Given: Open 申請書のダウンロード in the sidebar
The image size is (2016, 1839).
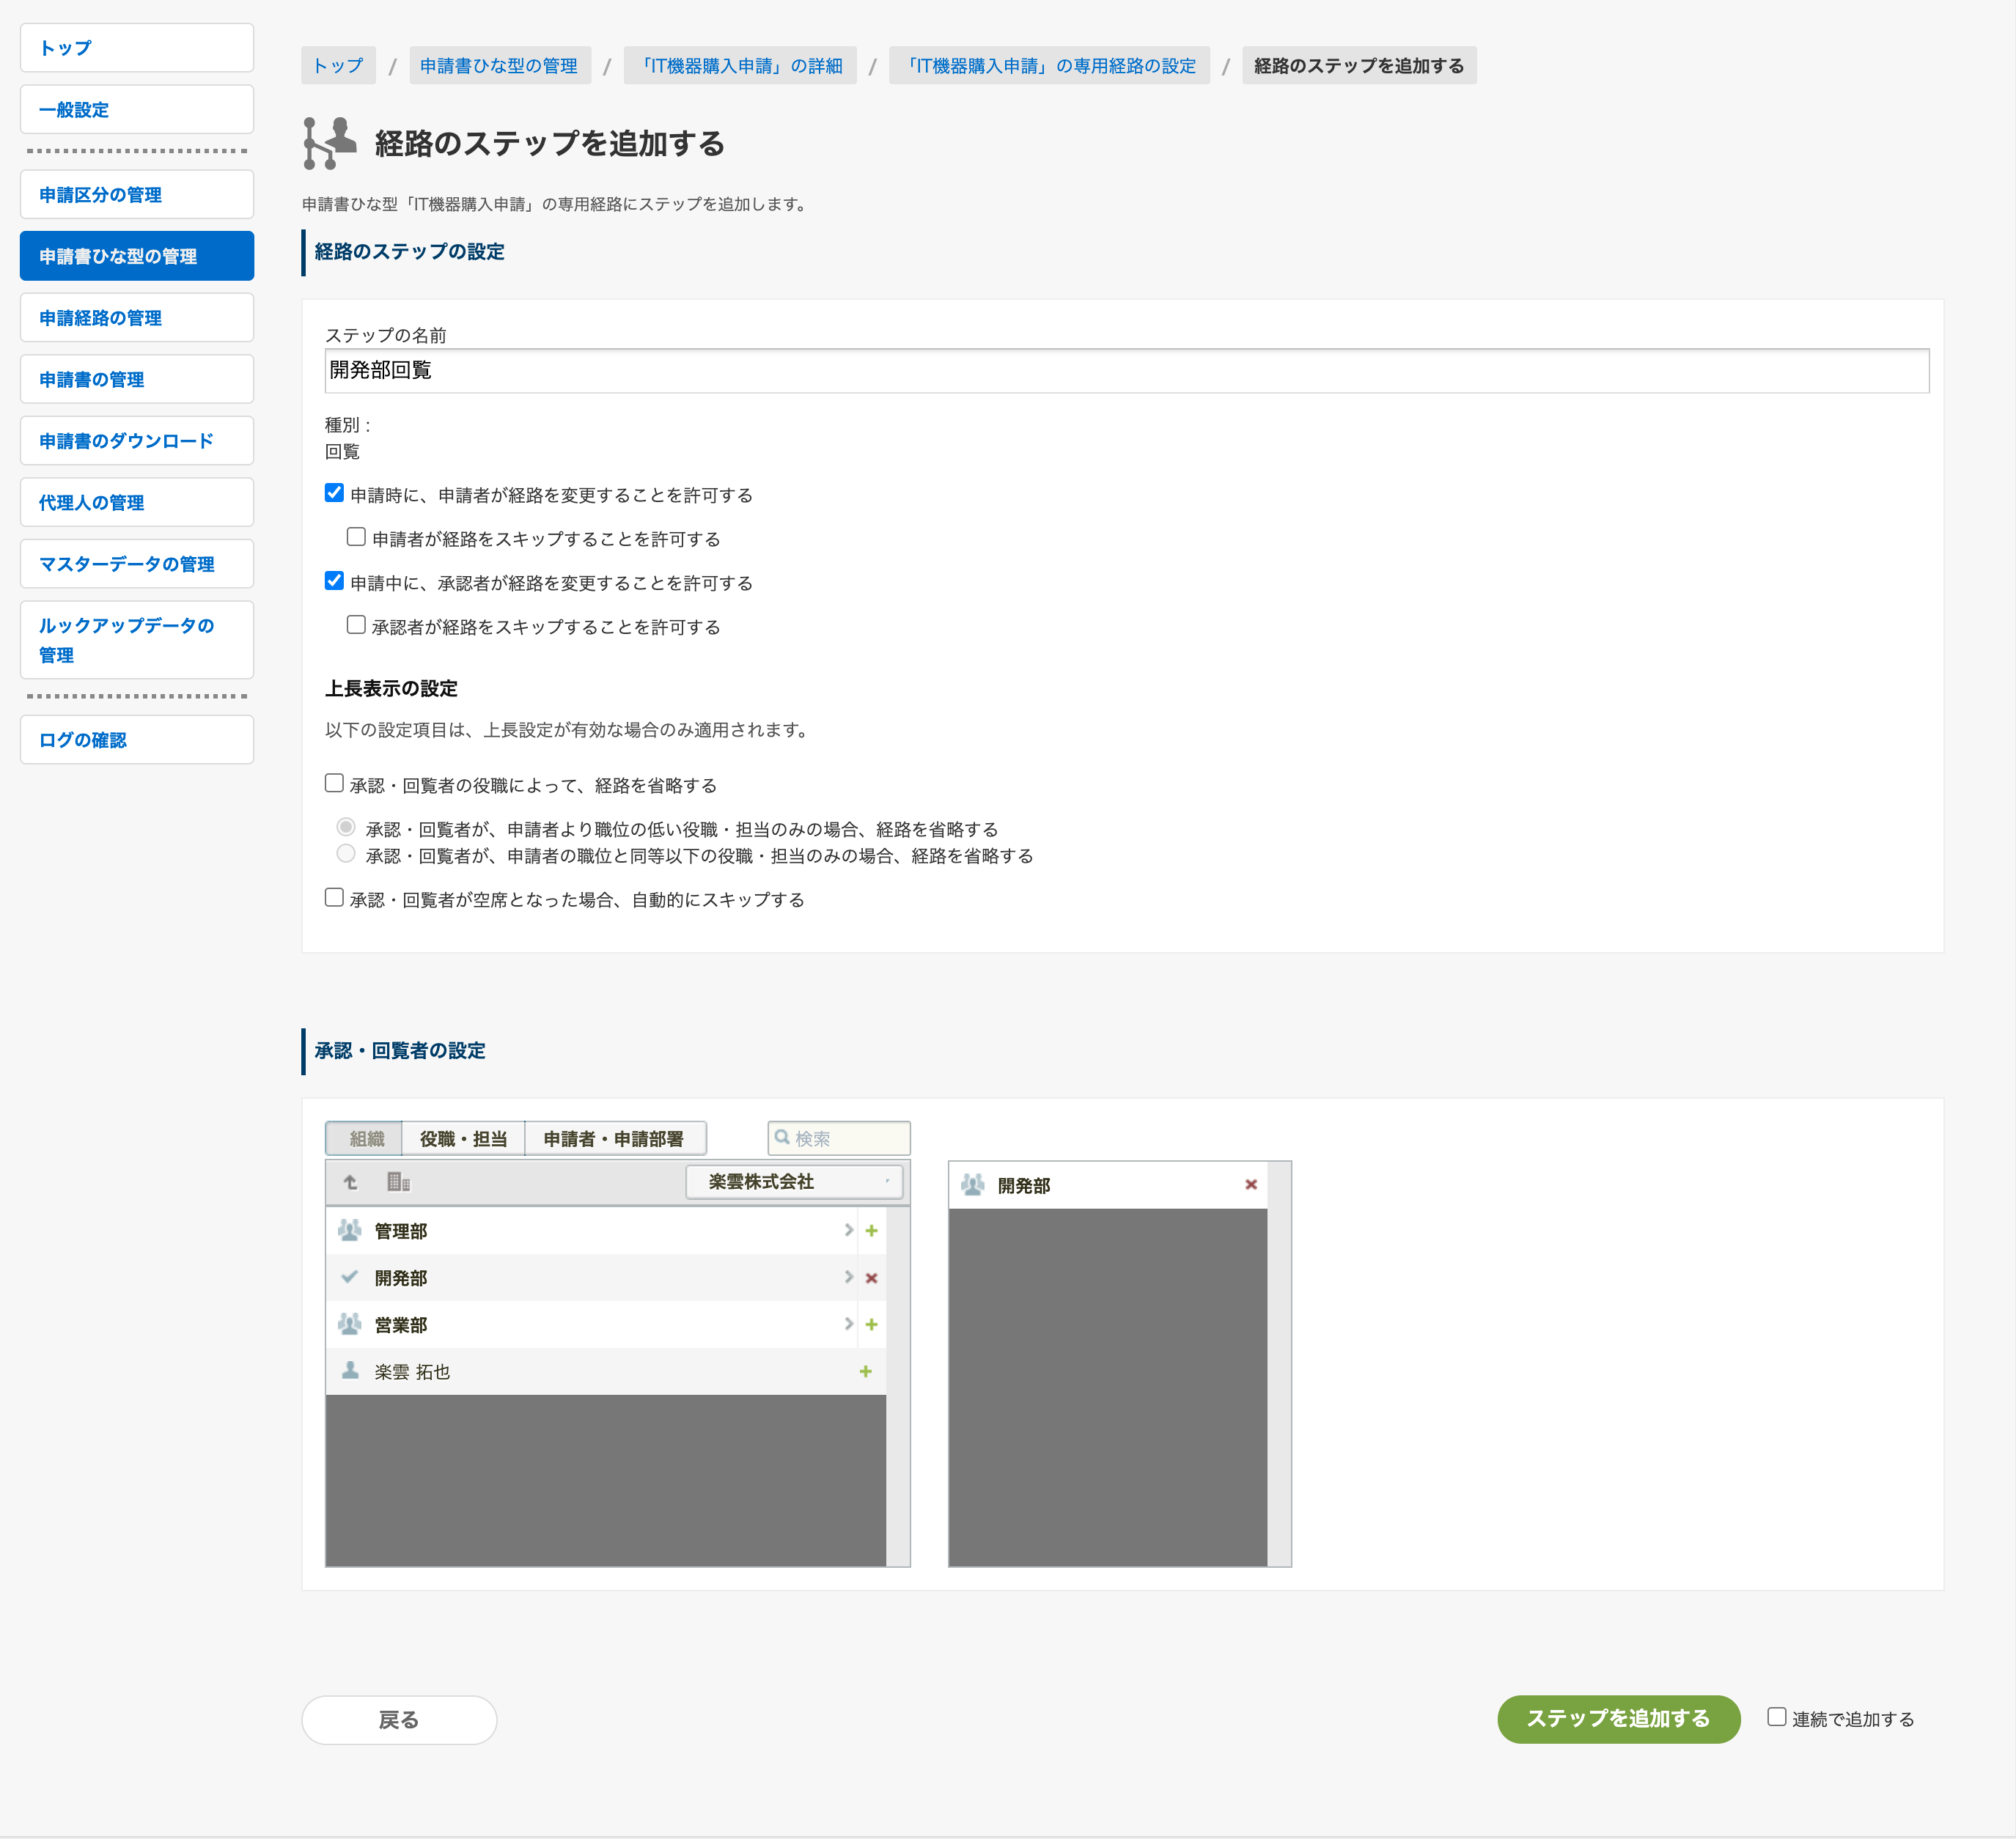Looking at the screenshot, I should (137, 441).
